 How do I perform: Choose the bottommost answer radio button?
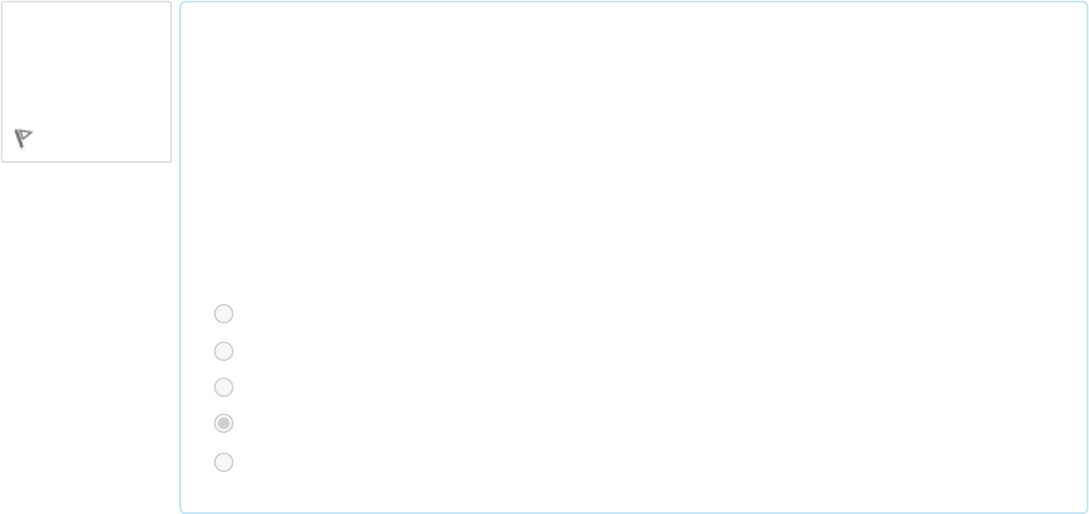point(224,463)
